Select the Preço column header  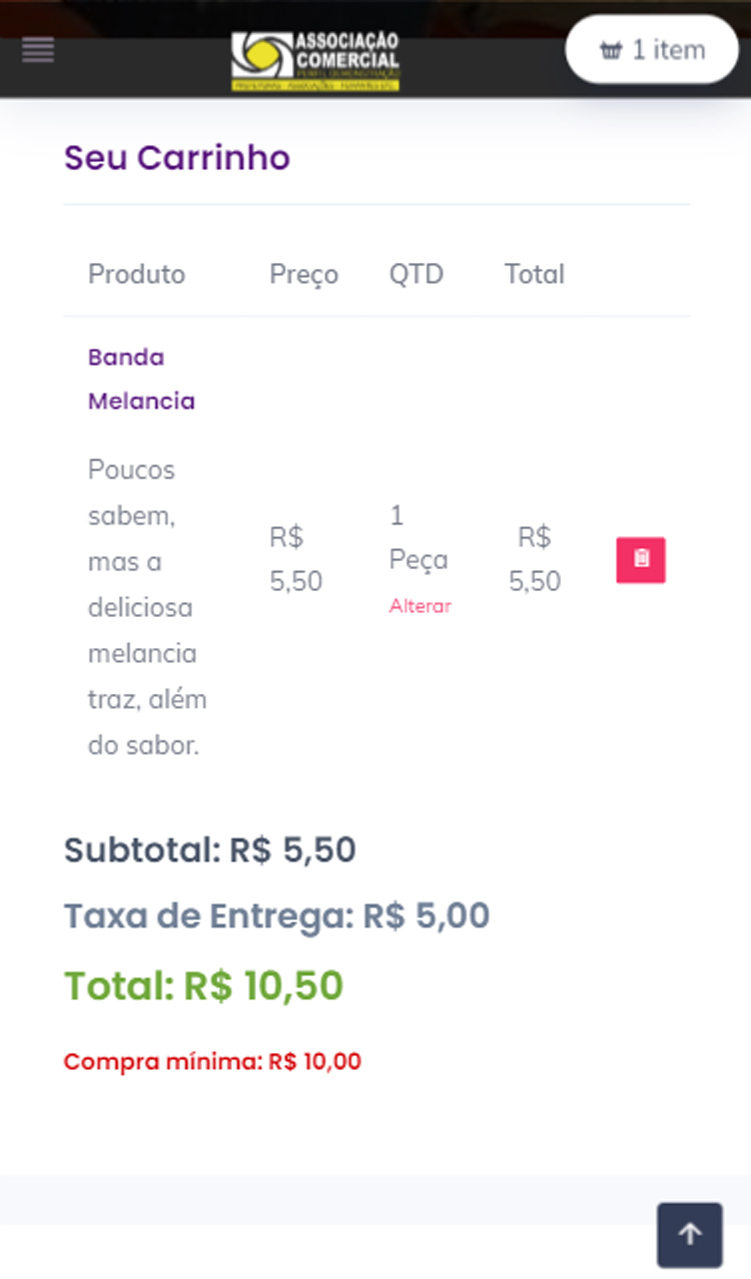click(304, 274)
